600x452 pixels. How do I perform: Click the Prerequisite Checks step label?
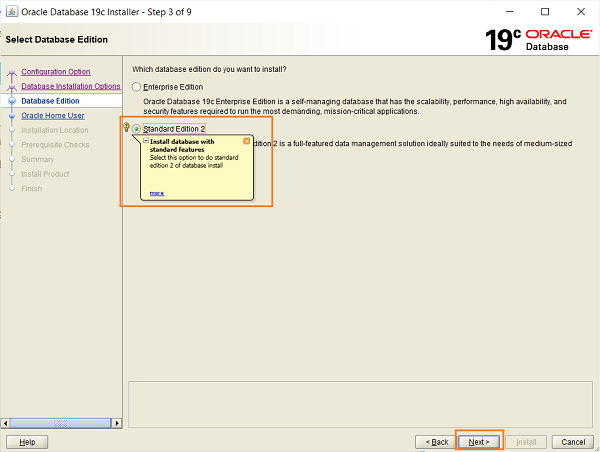tap(55, 145)
